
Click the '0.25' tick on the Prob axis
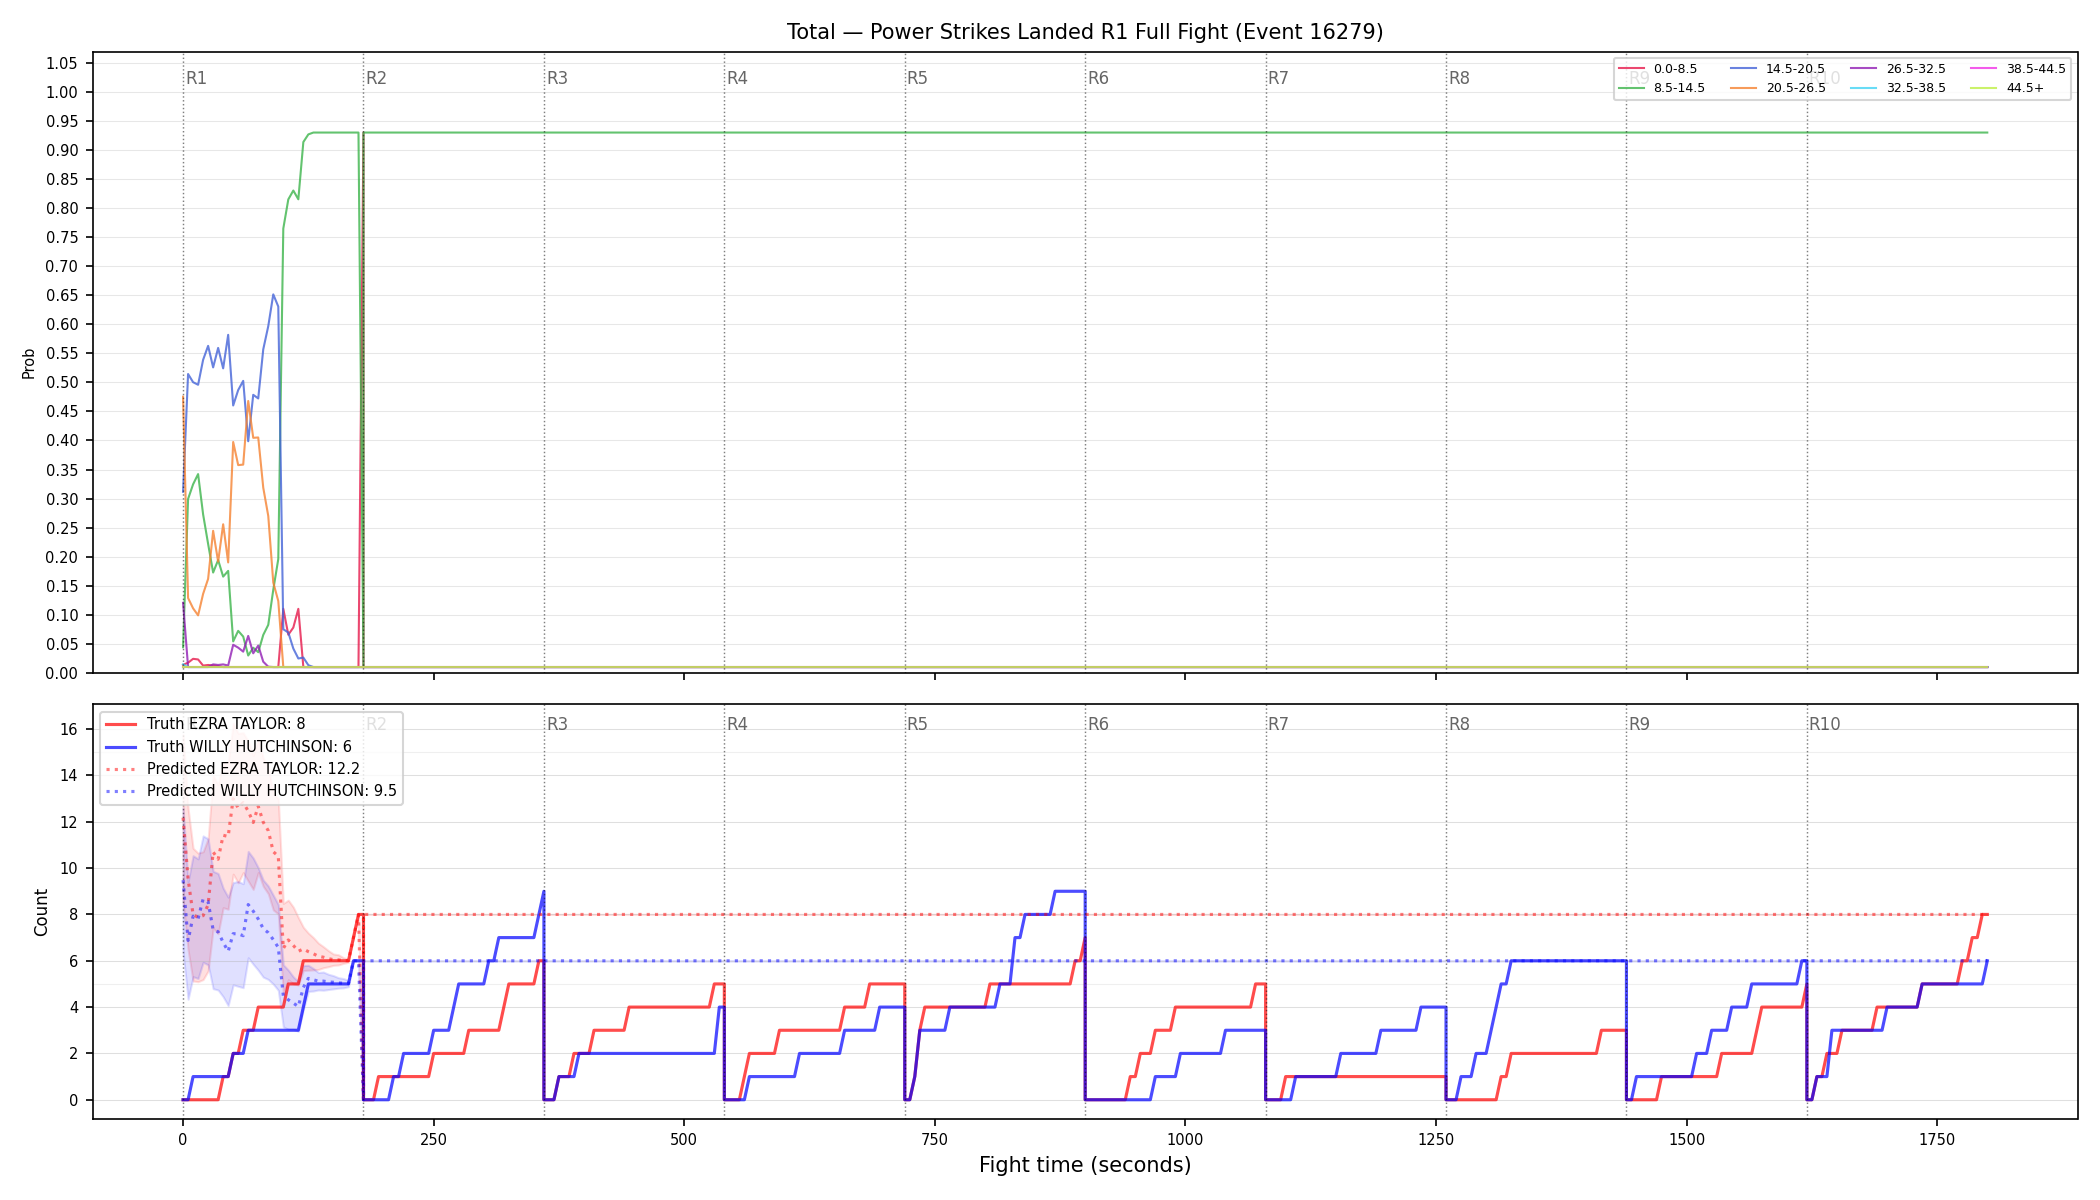pyautogui.click(x=62, y=528)
